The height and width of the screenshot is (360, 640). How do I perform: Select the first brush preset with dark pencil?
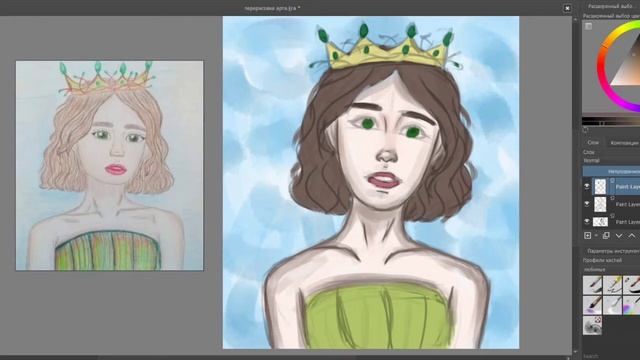[592, 285]
